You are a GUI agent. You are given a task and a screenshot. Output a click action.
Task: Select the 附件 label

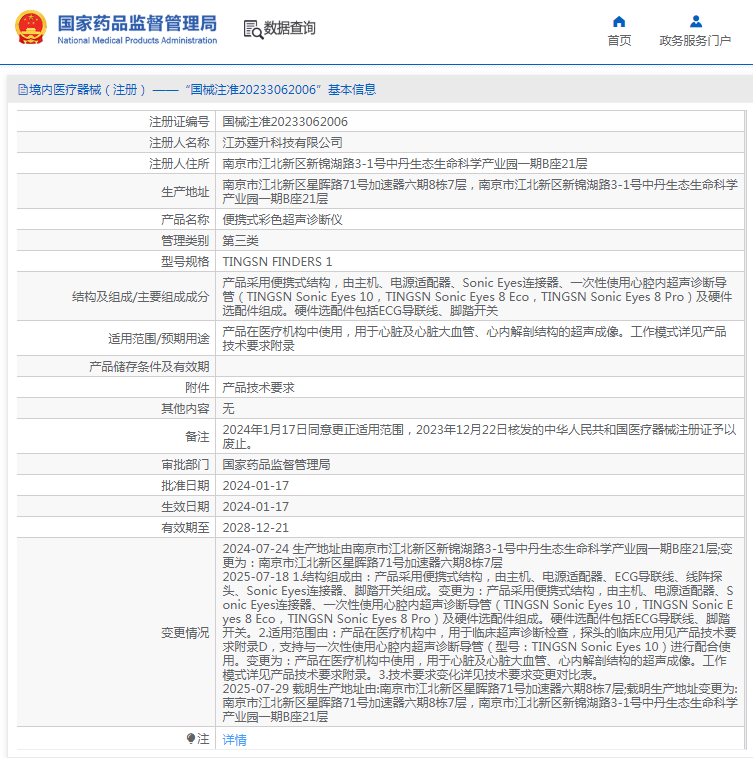[x=197, y=388]
